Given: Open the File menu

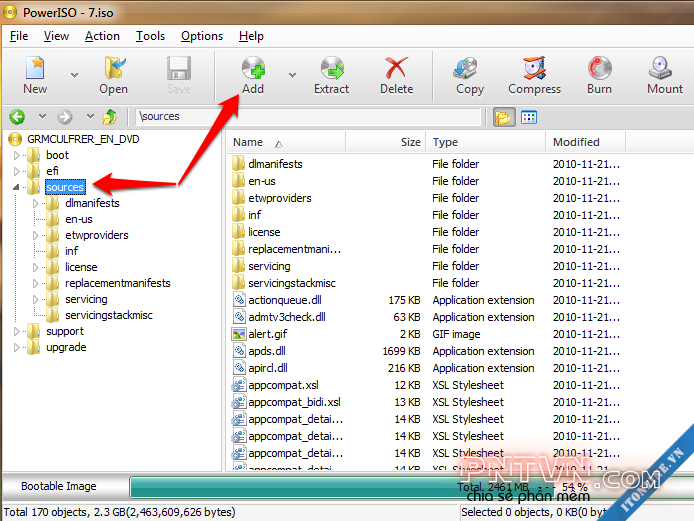Looking at the screenshot, I should point(19,36).
